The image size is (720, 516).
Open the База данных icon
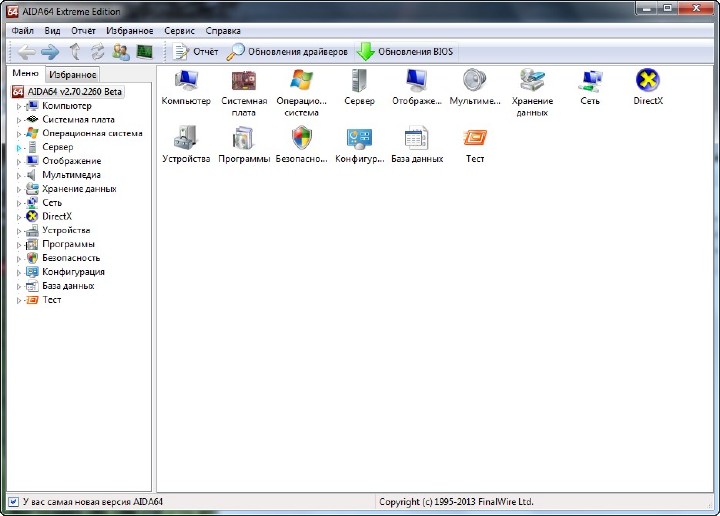click(417, 140)
